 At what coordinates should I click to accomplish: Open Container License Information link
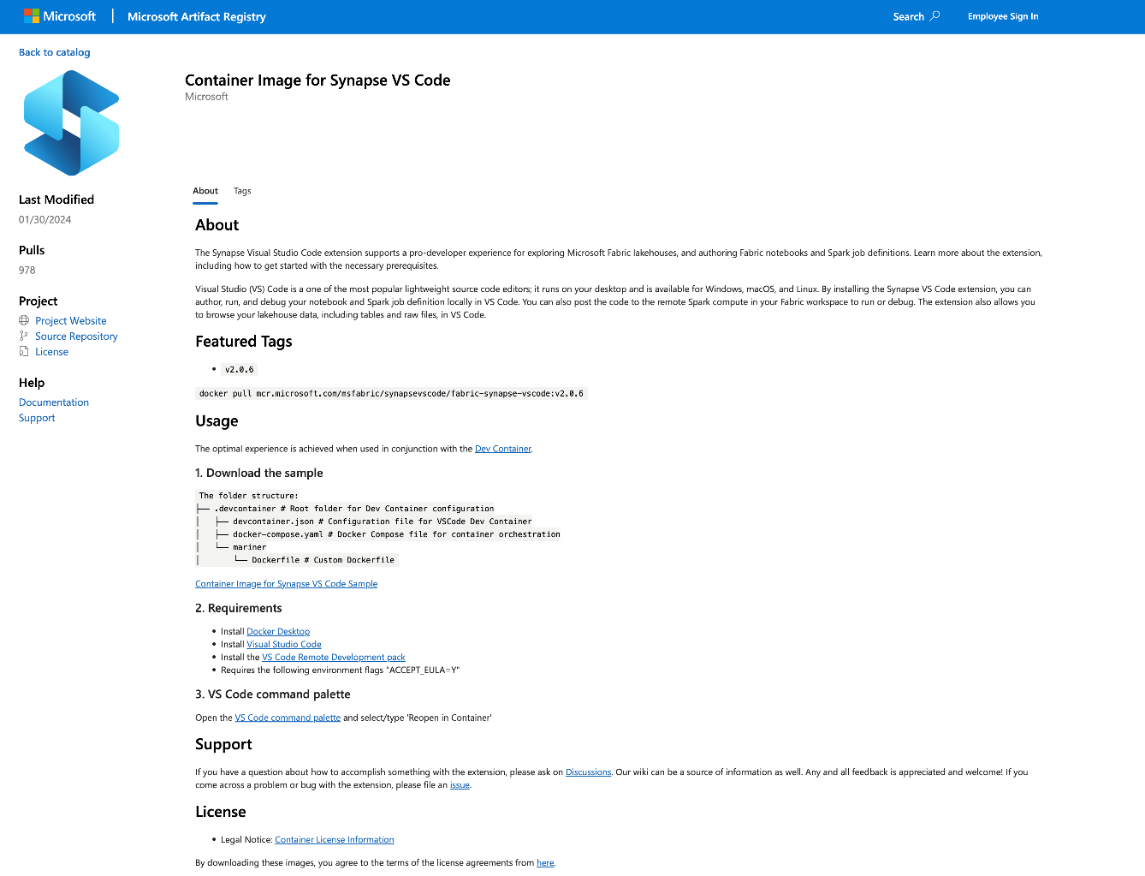coord(334,840)
